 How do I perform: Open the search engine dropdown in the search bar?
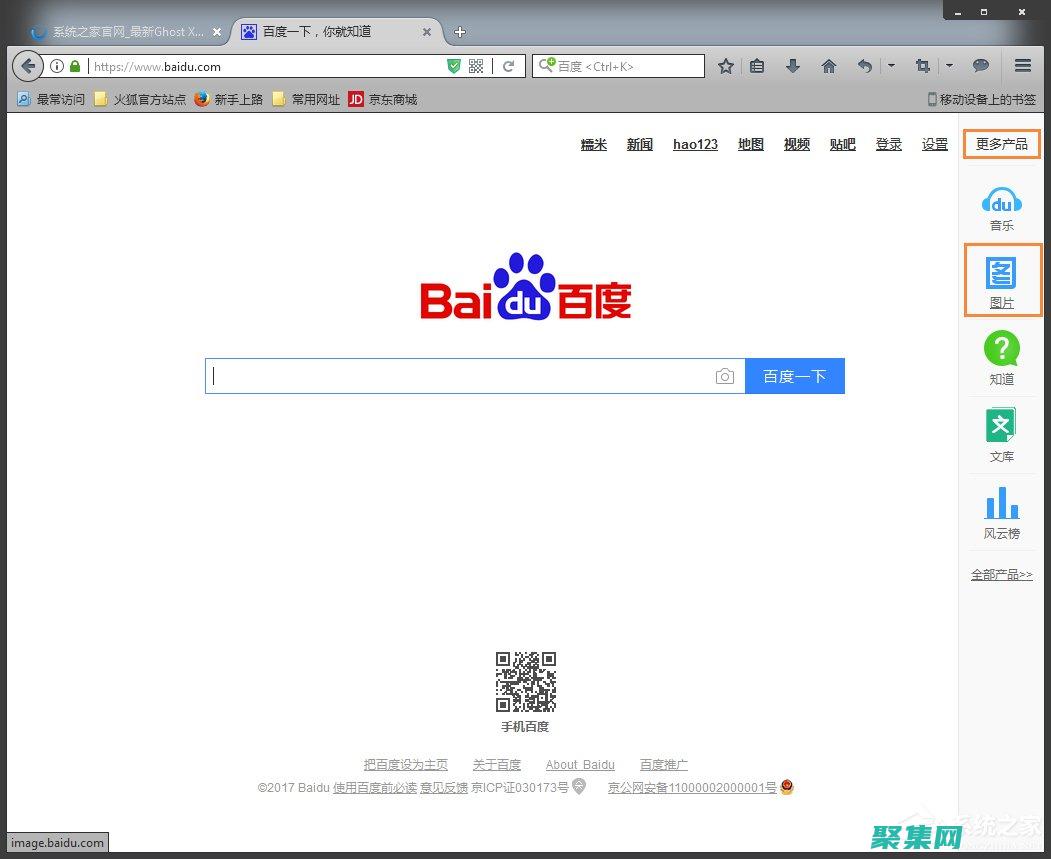point(545,66)
